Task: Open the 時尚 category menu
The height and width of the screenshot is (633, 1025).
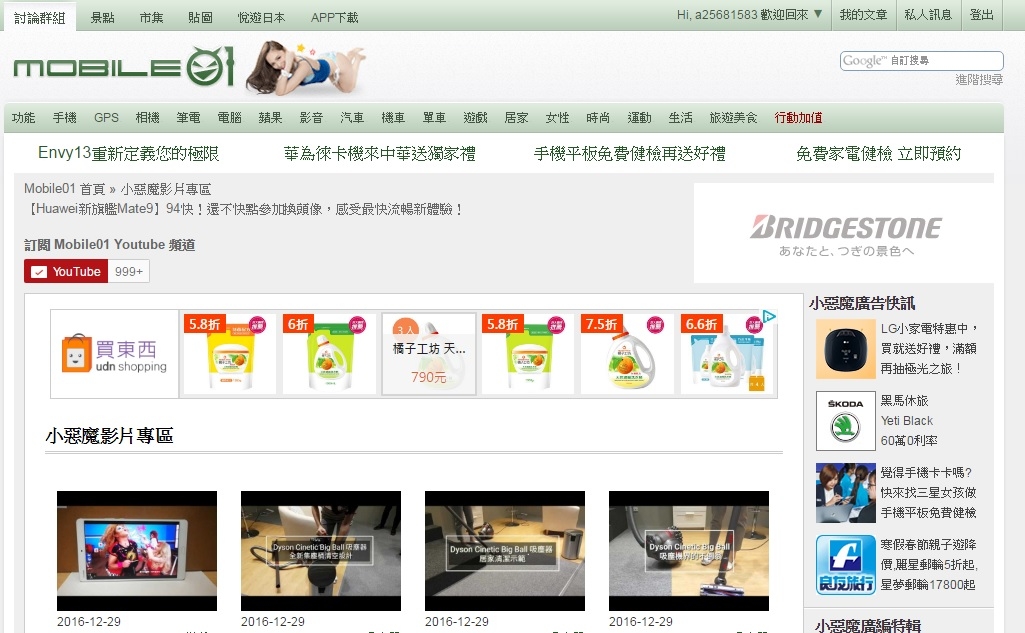Action: tap(597, 118)
